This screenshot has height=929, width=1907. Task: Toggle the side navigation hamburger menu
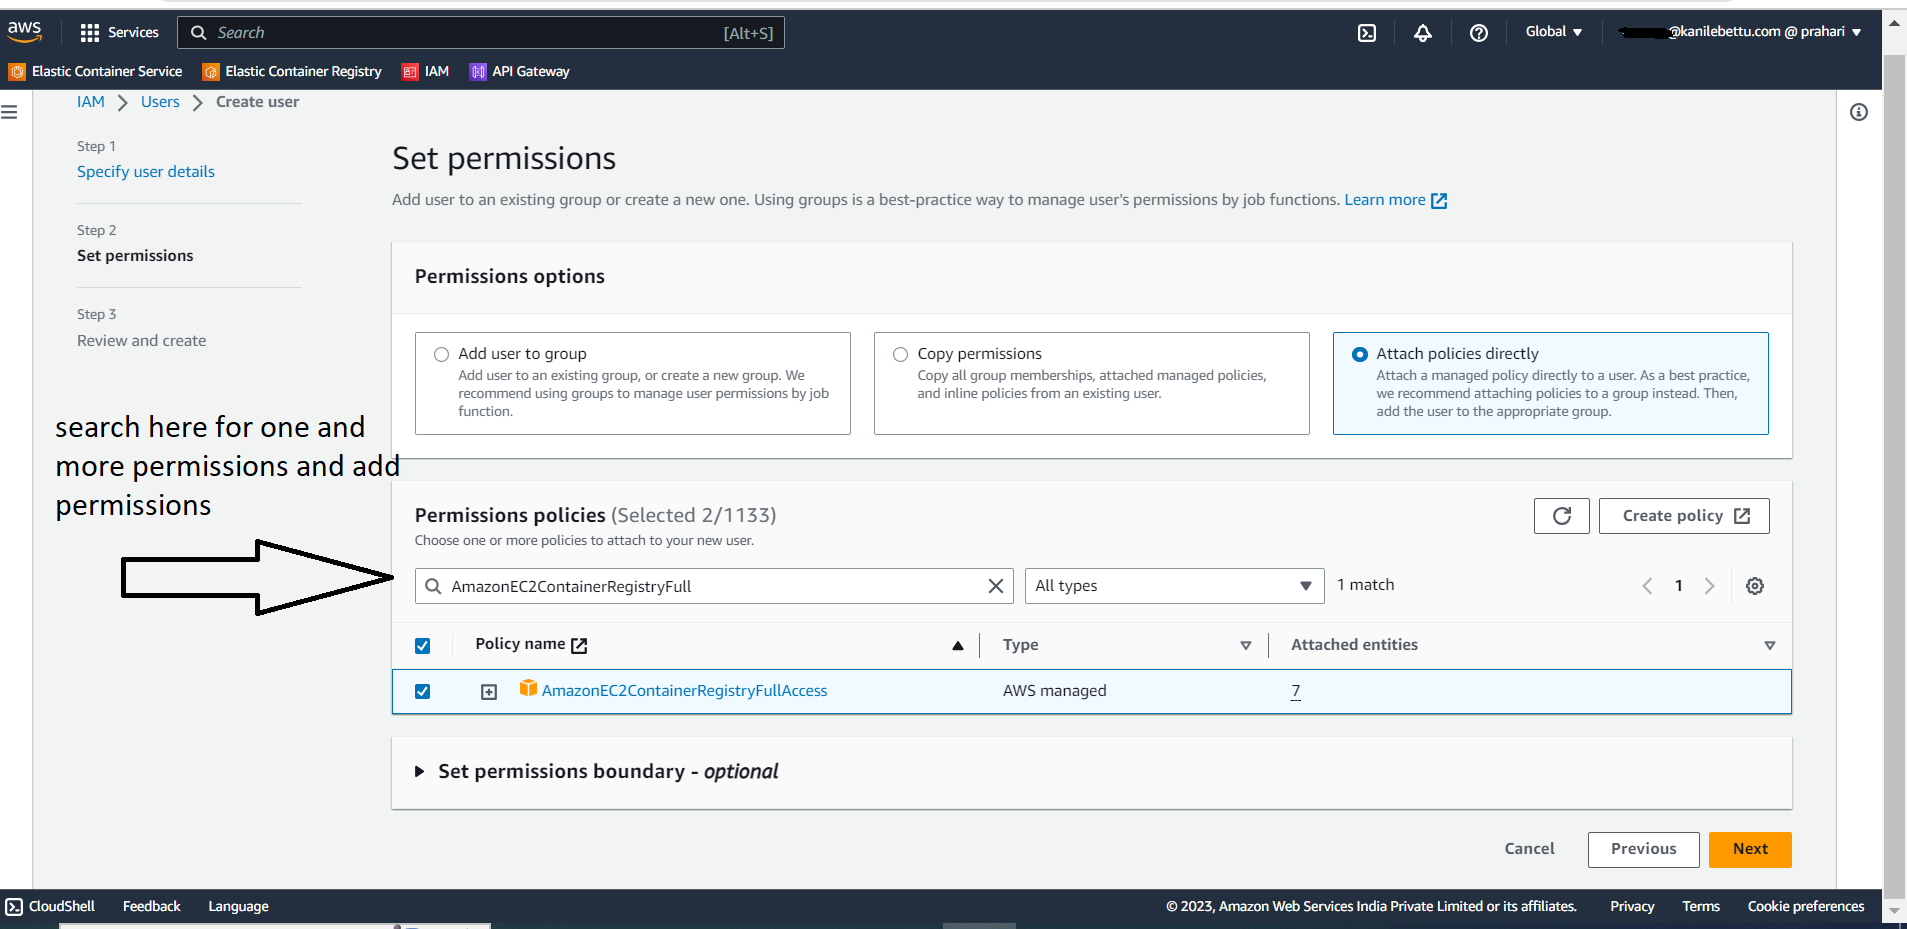click(10, 112)
